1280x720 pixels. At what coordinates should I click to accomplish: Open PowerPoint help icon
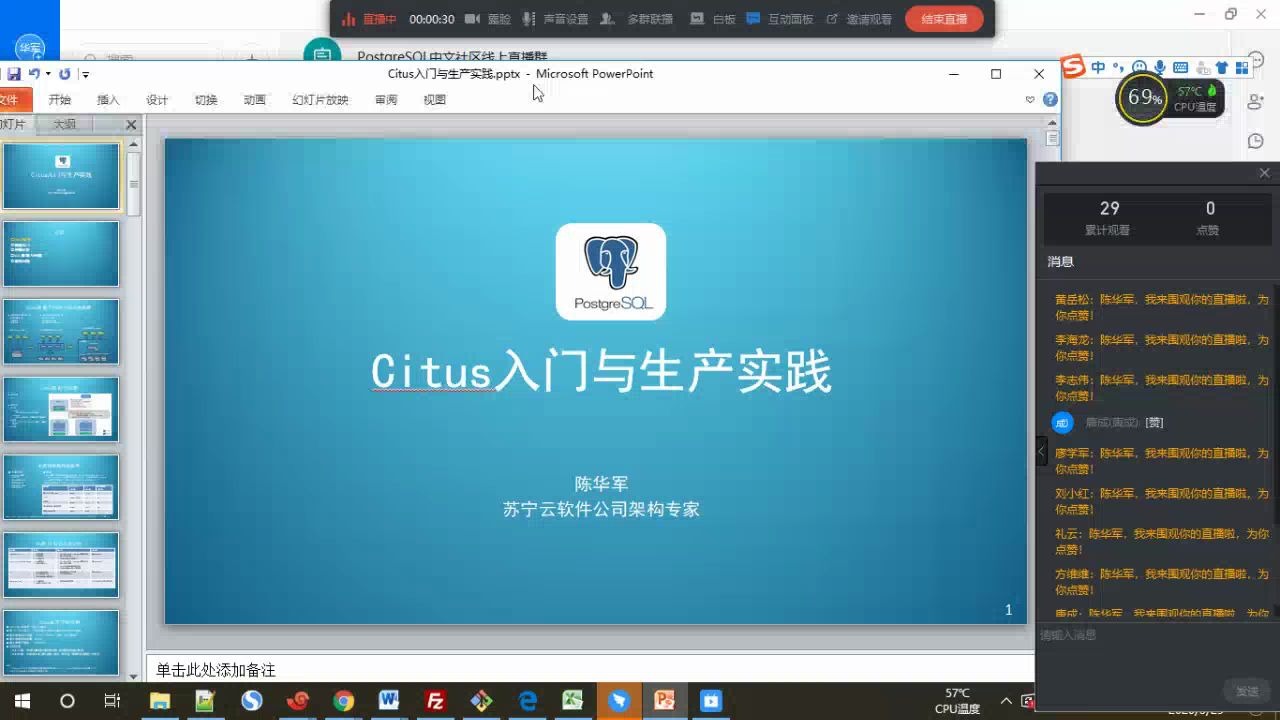1050,100
